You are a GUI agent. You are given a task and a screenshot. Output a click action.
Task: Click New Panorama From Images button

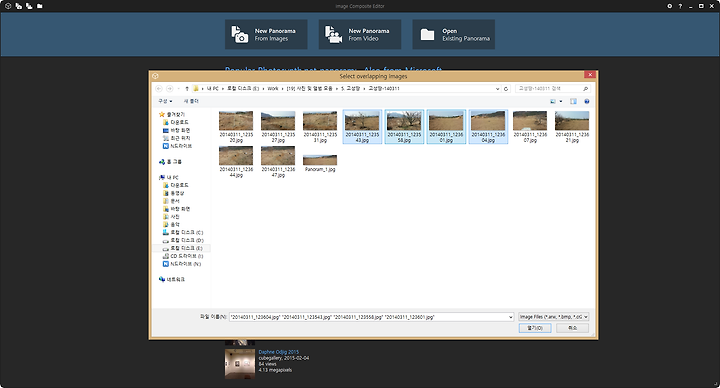coord(266,34)
